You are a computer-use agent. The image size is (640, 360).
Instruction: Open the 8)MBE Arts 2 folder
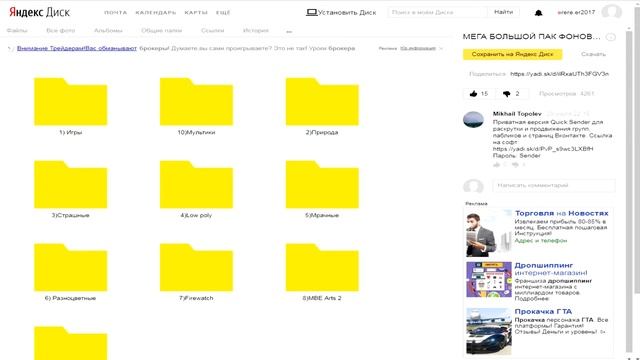coord(322,267)
